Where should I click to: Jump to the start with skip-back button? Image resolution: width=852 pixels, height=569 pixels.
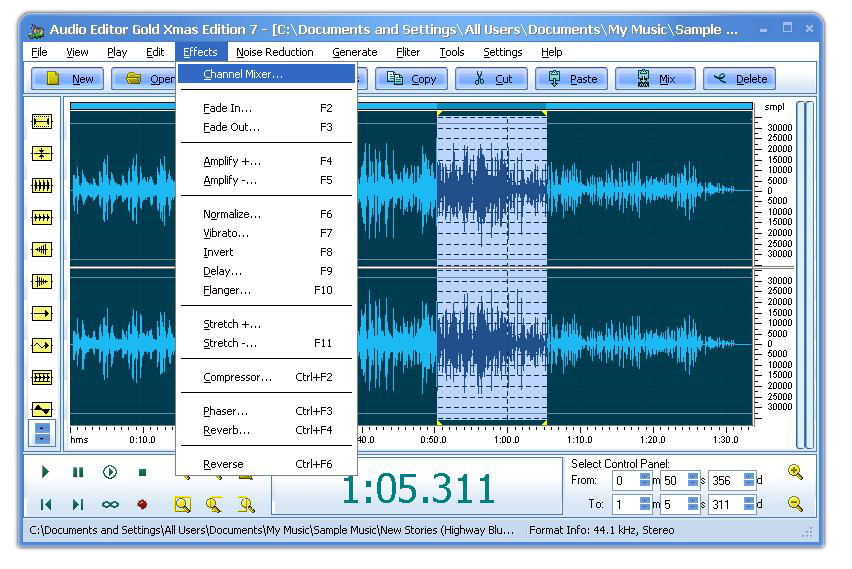click(x=46, y=504)
